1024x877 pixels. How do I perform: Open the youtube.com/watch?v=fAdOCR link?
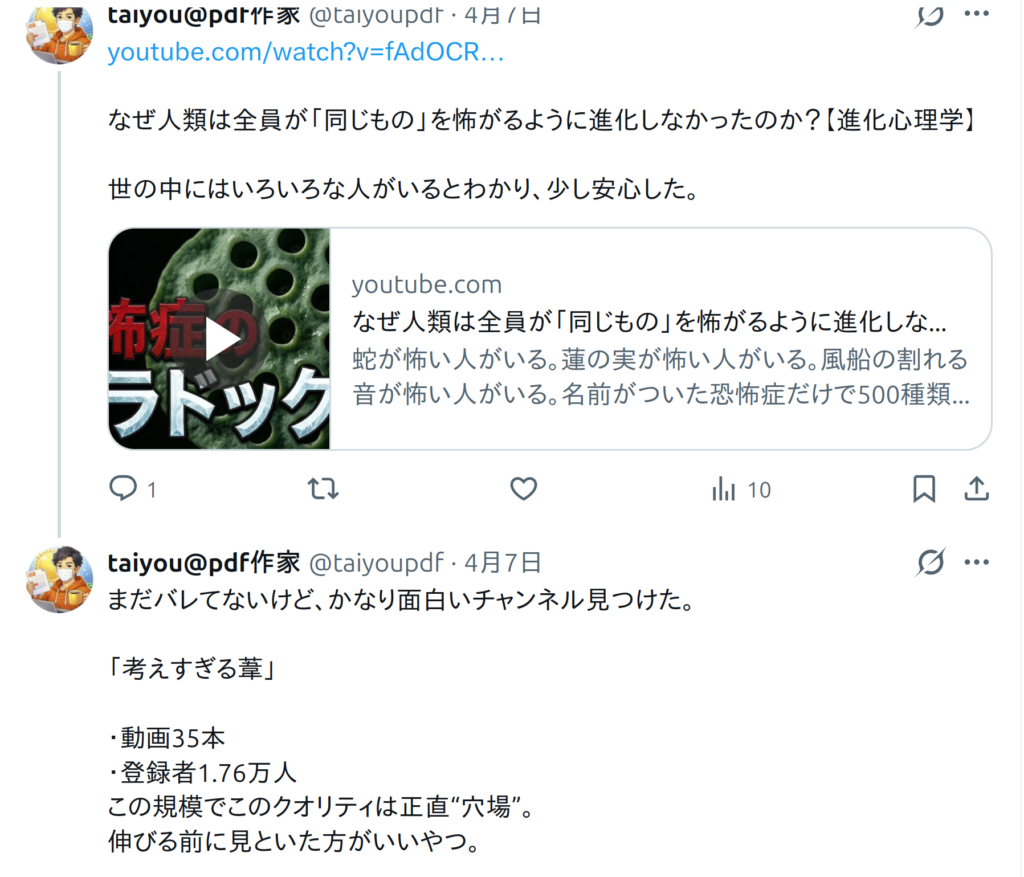pyautogui.click(x=306, y=52)
